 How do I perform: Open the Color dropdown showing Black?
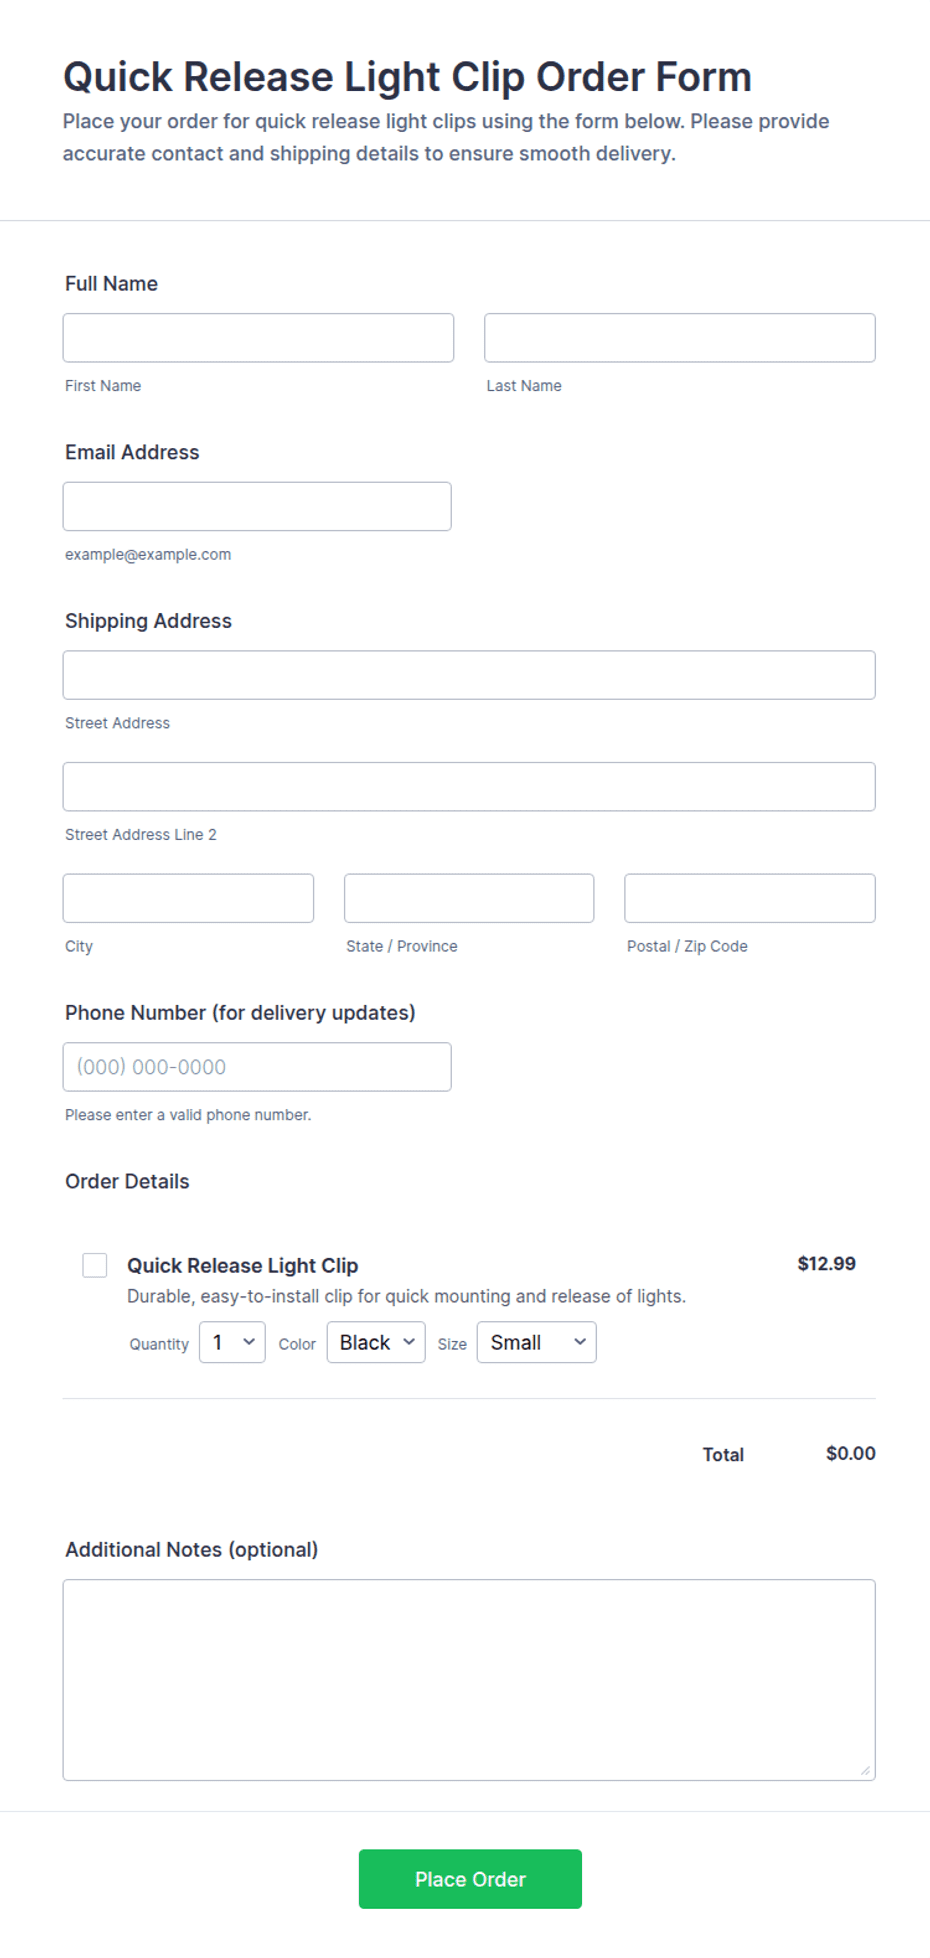point(376,1342)
